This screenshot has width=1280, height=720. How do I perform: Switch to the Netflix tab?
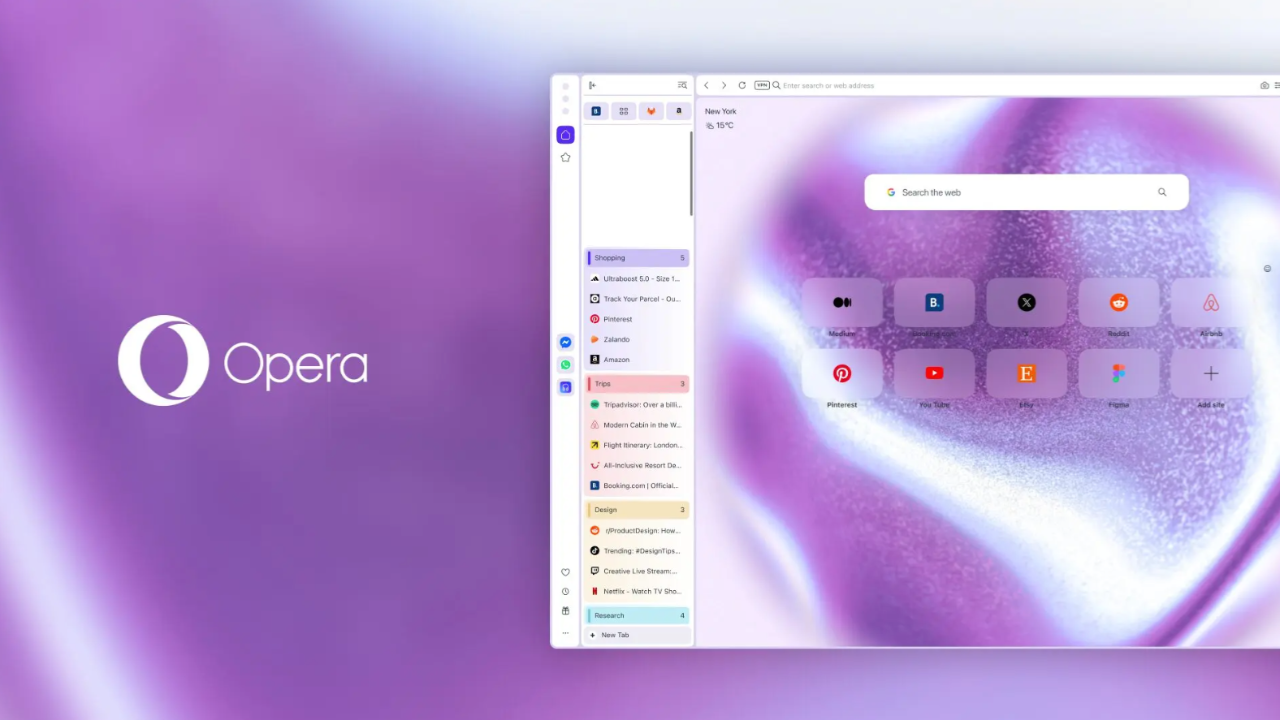click(637, 591)
